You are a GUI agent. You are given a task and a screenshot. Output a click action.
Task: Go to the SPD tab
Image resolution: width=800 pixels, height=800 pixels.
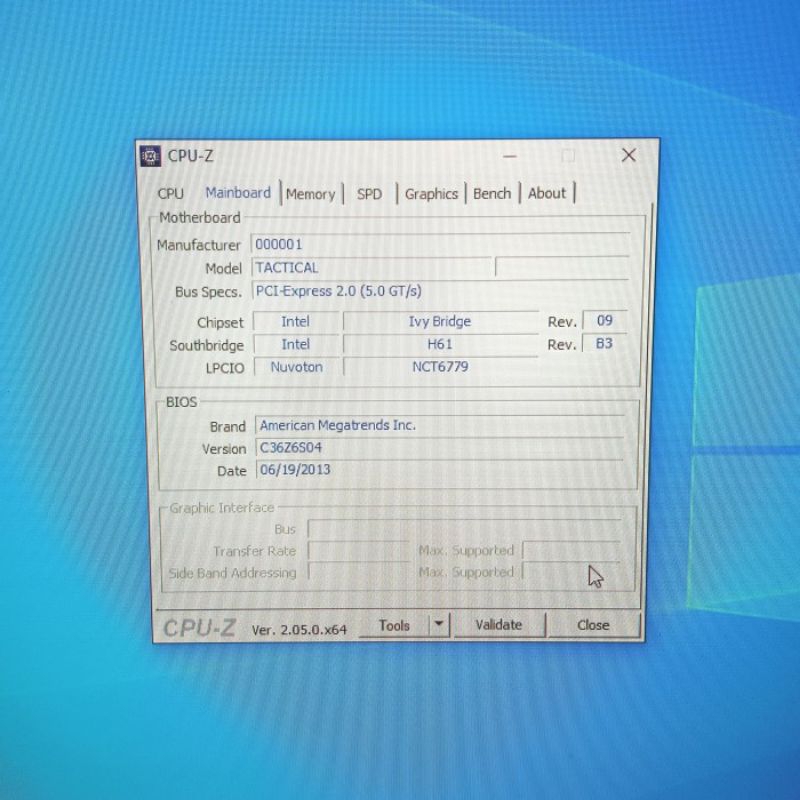coord(369,194)
